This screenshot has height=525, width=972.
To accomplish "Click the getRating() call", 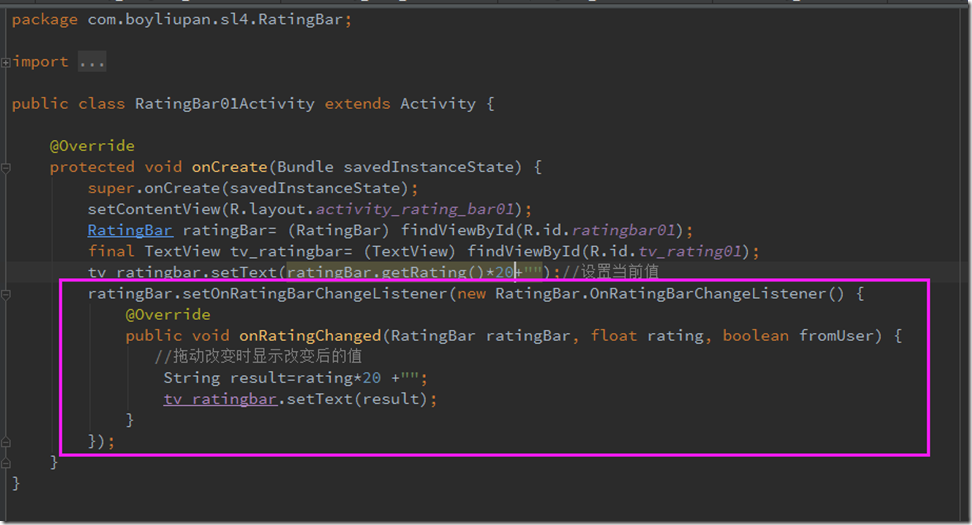I will point(433,272).
